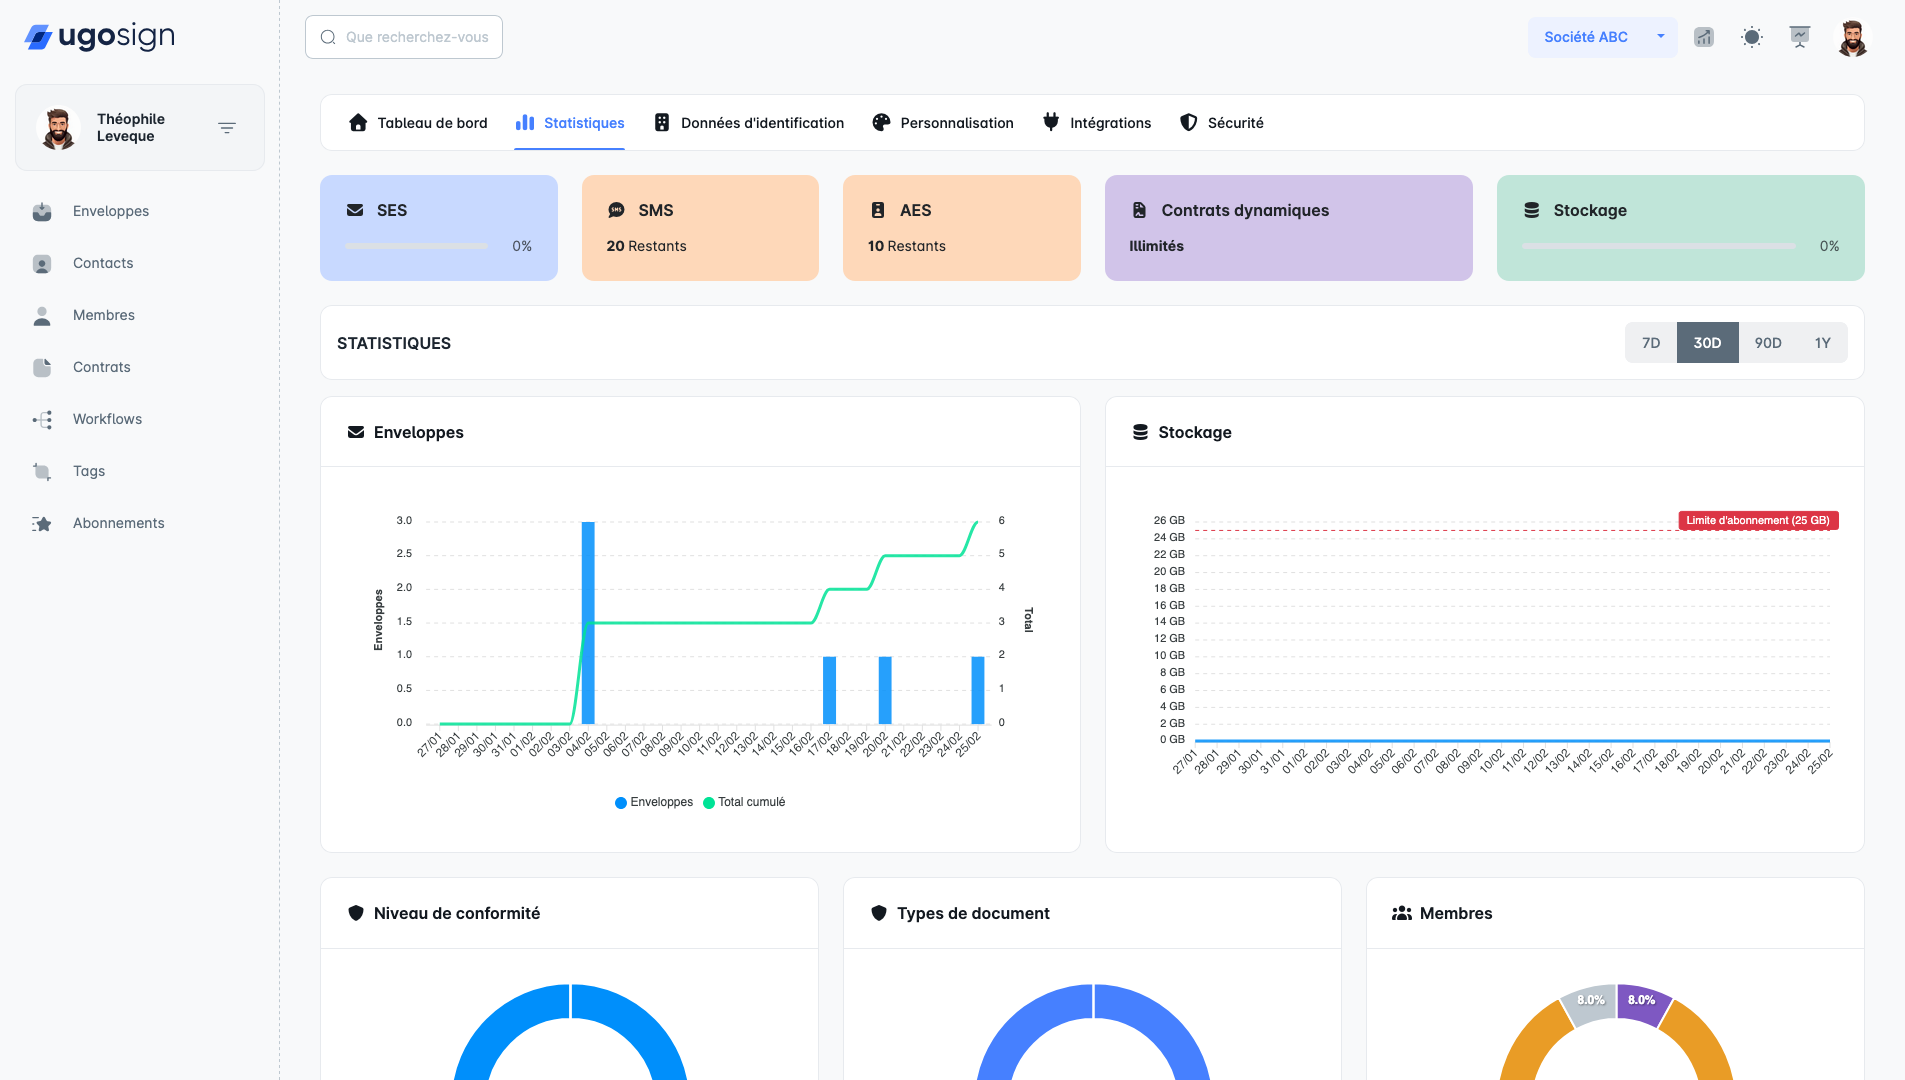Viewport: 1905px width, 1080px height.
Task: Click the user avatar in top-right corner
Action: pyautogui.click(x=1852, y=38)
